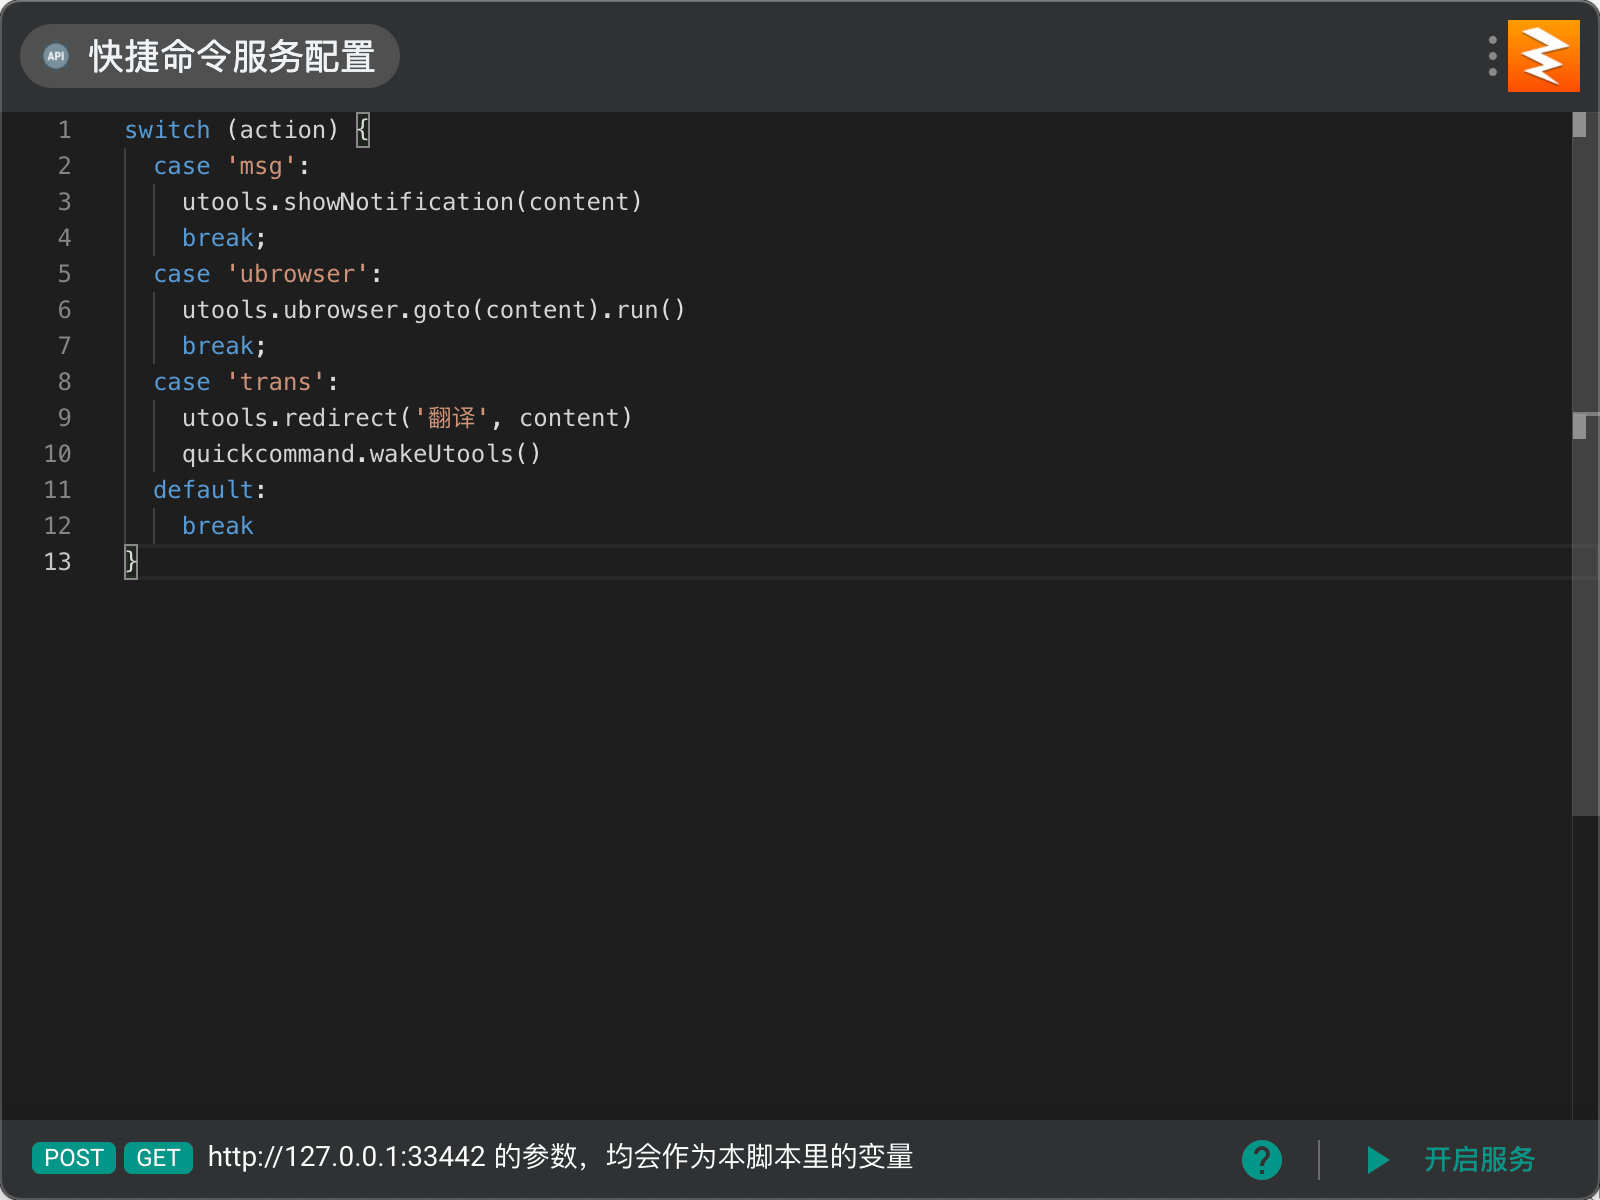Click the GET method badge
The width and height of the screenshot is (1600, 1200).
(x=158, y=1158)
